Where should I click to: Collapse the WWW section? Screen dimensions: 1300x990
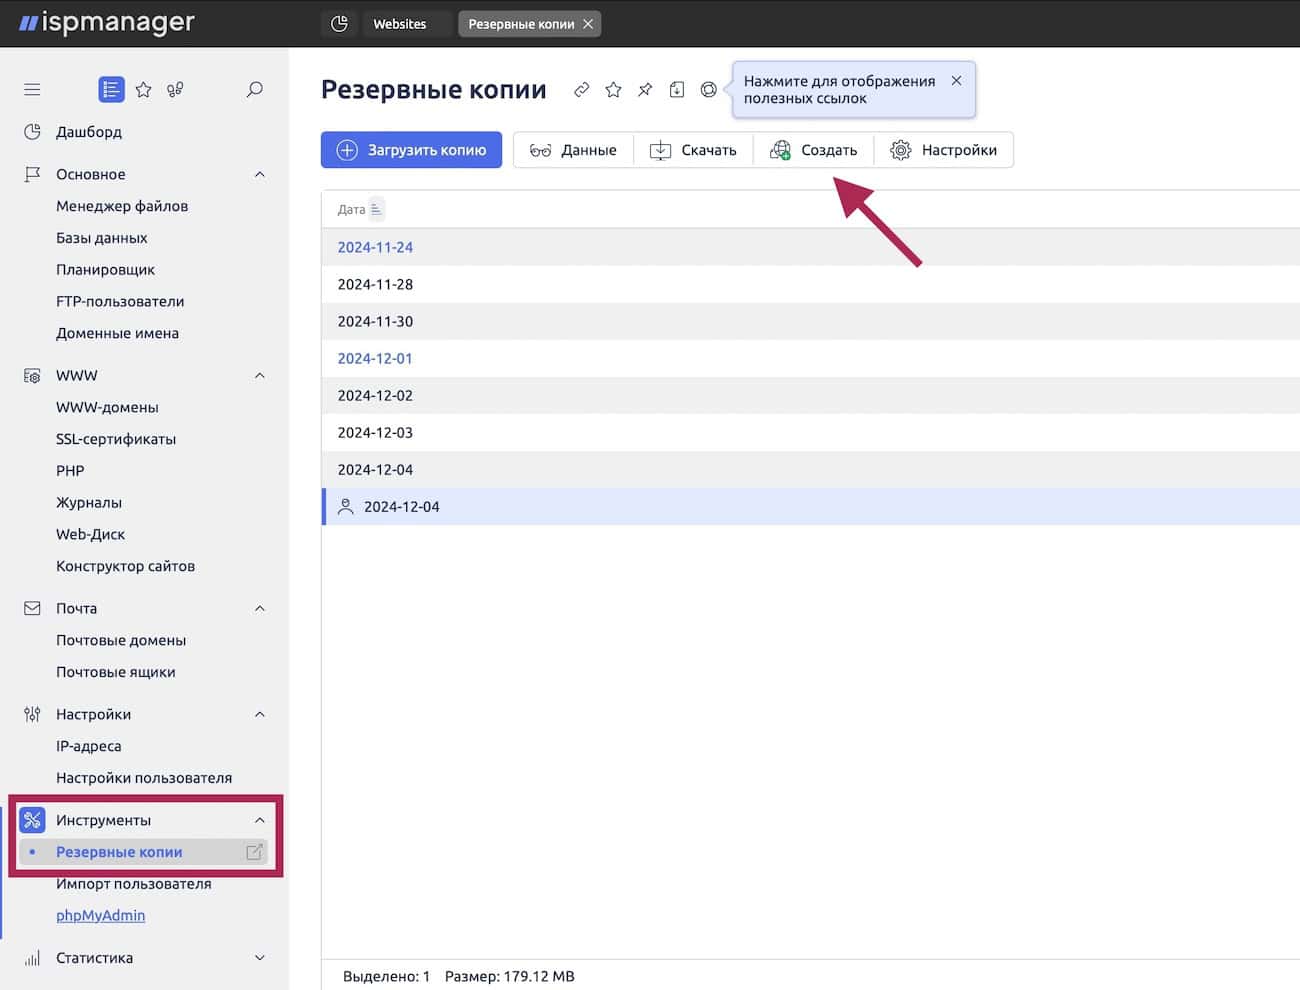260,376
